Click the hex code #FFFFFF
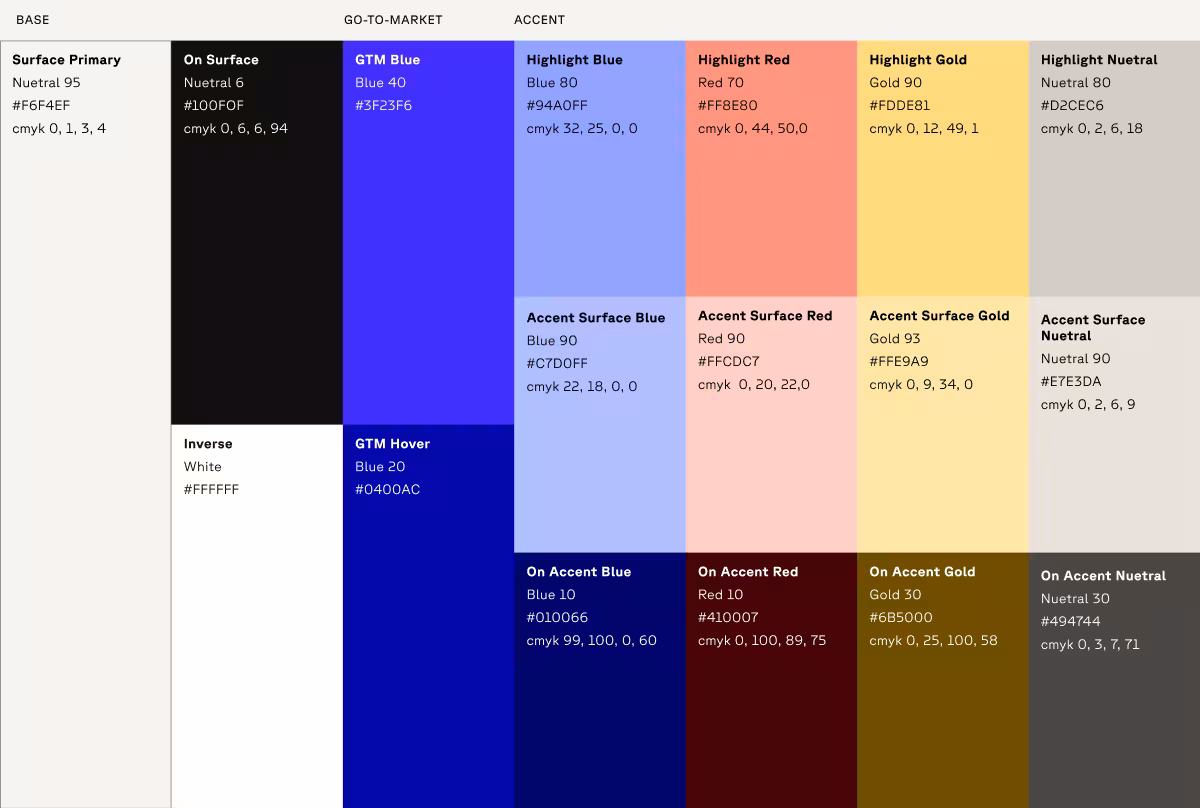Viewport: 1200px width, 808px height. point(211,489)
